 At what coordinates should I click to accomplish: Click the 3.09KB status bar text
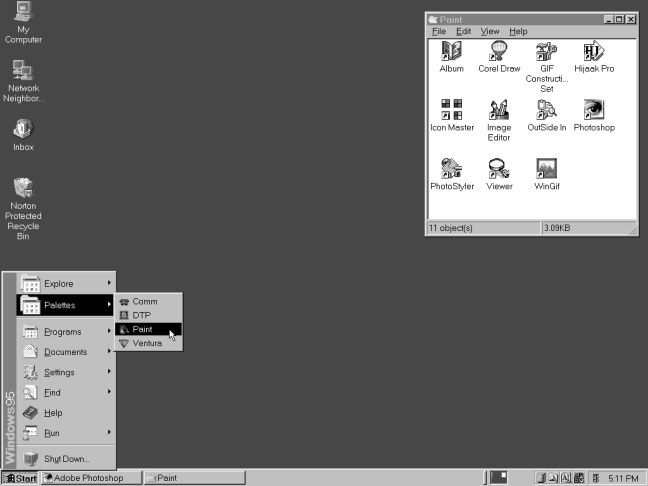(x=557, y=228)
